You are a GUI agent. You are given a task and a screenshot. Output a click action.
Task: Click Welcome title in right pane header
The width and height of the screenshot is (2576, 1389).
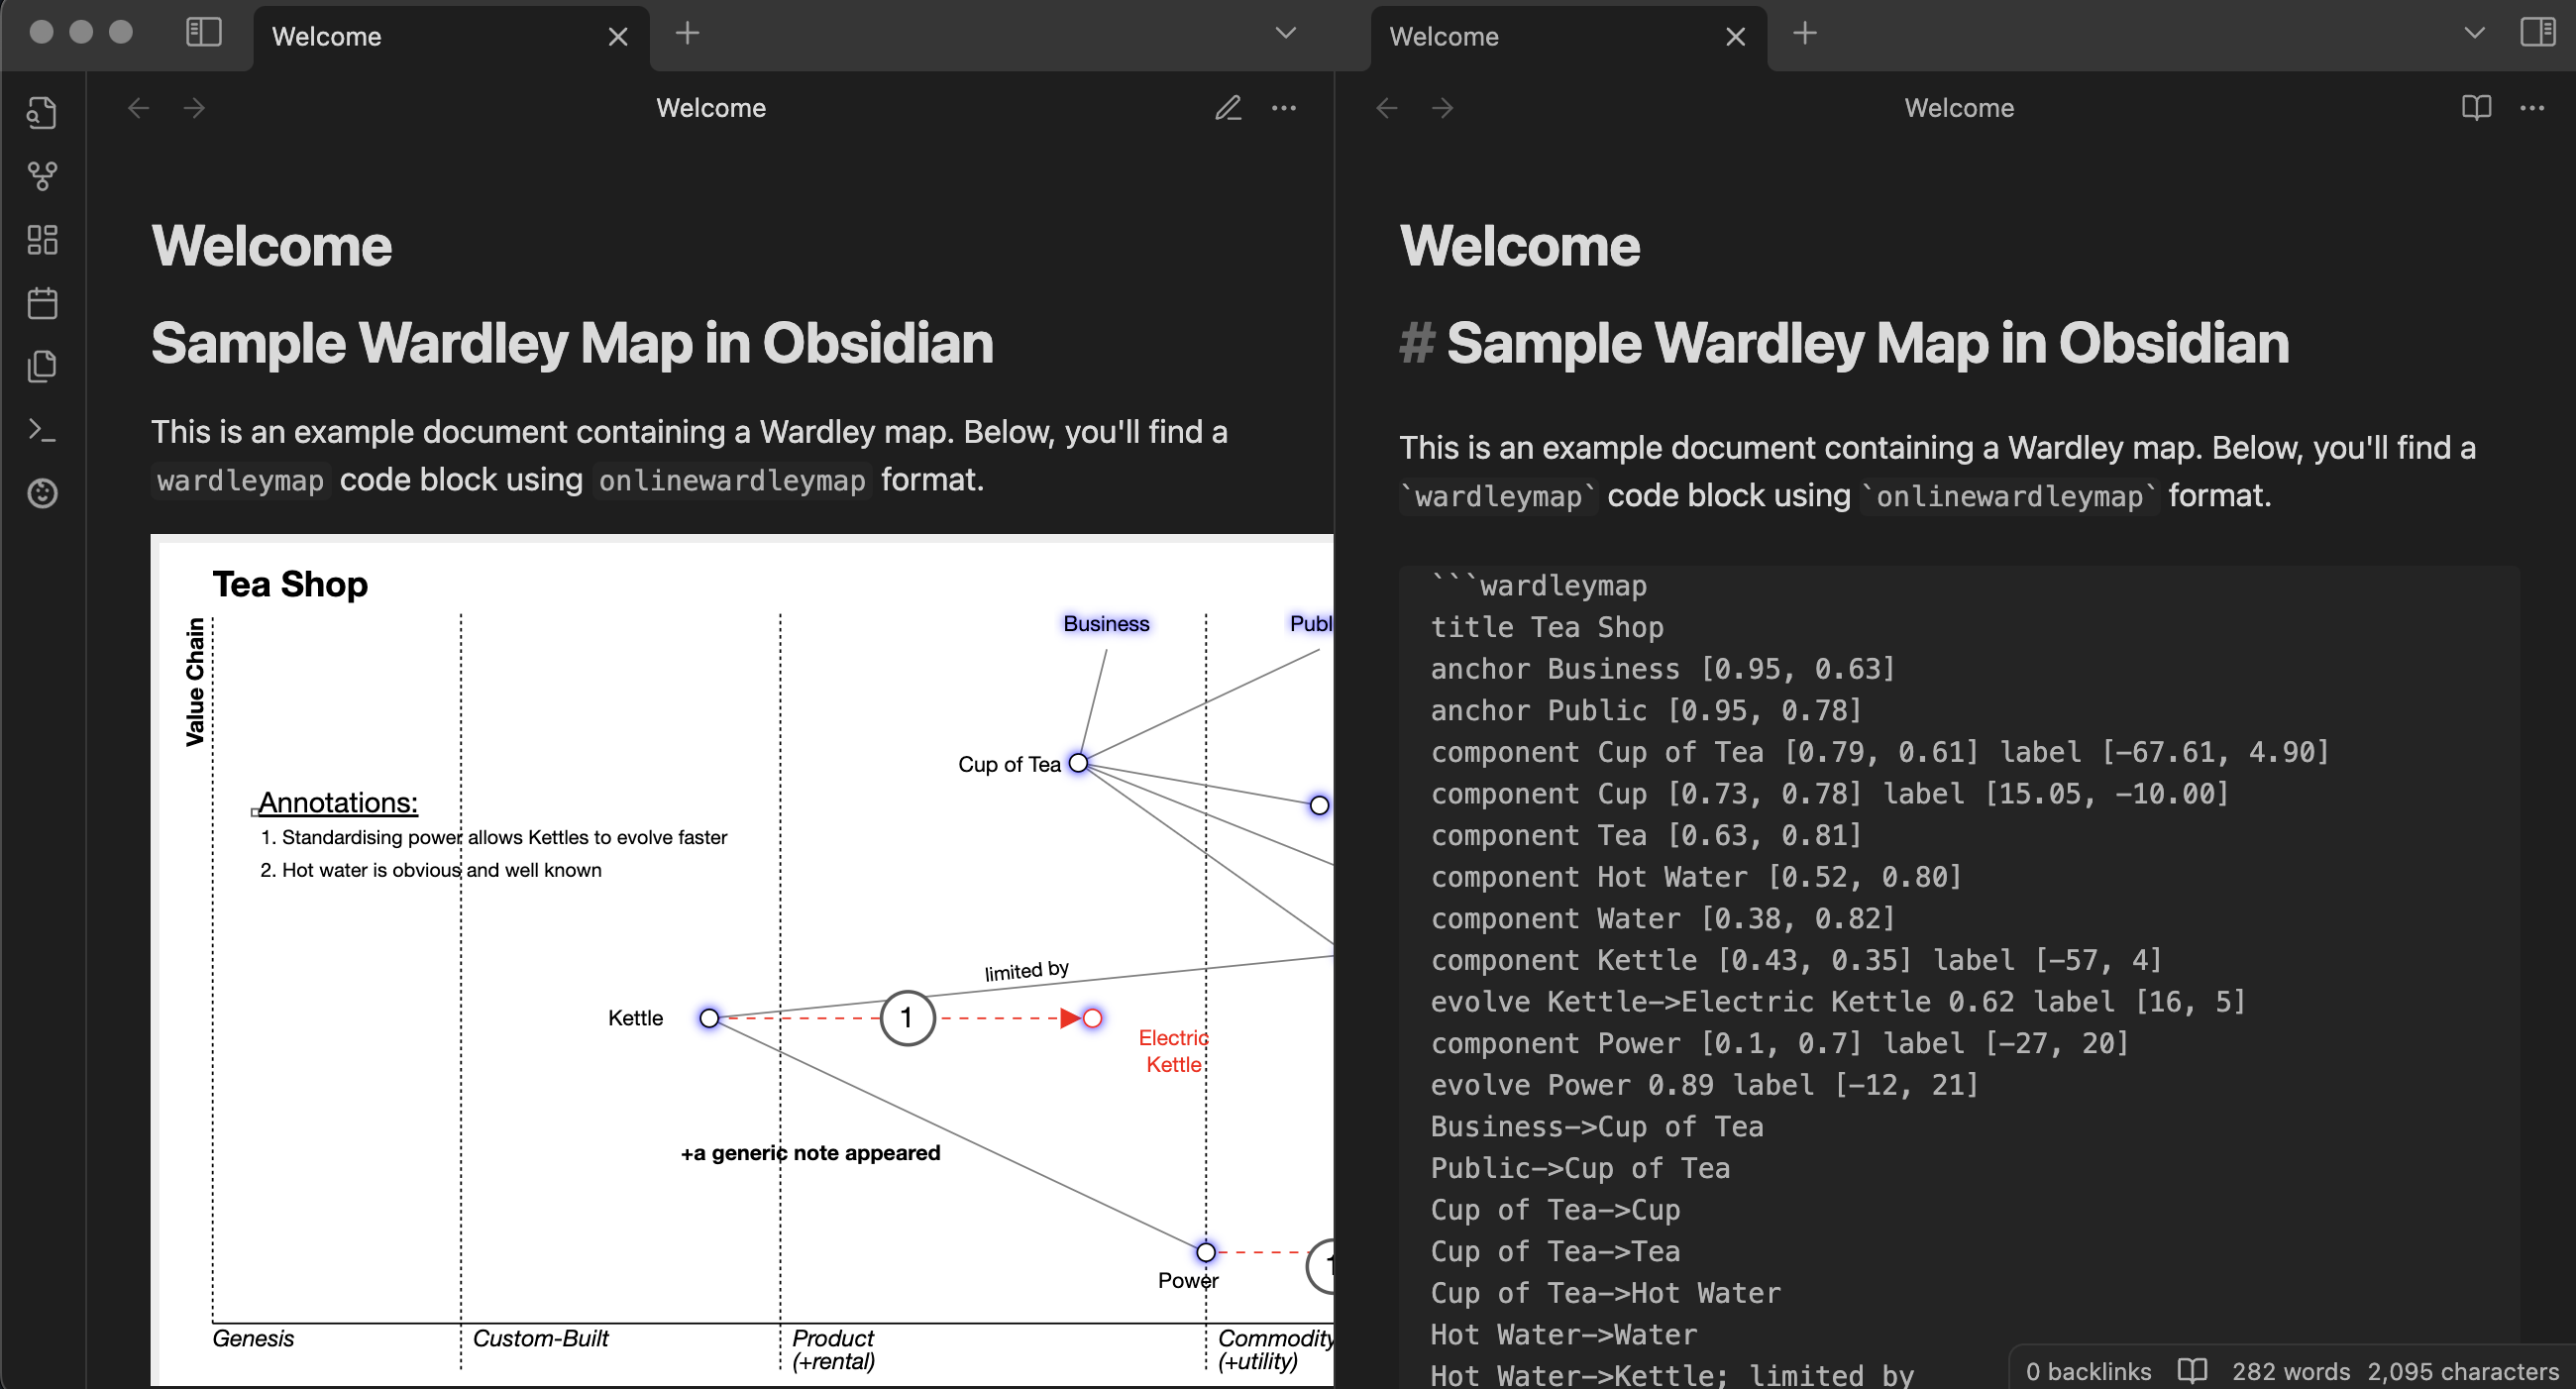[x=1959, y=108]
